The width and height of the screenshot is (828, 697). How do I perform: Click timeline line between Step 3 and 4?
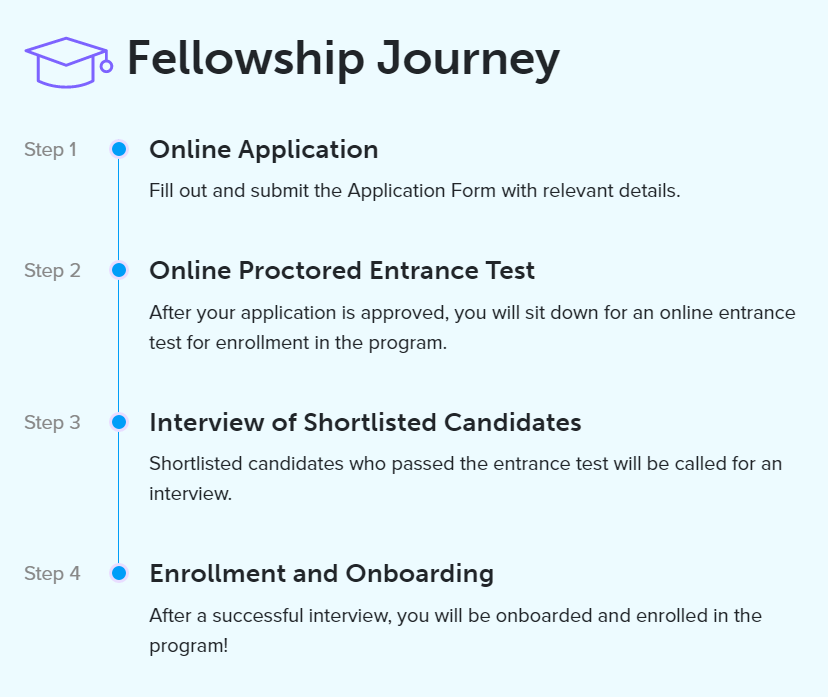119,498
